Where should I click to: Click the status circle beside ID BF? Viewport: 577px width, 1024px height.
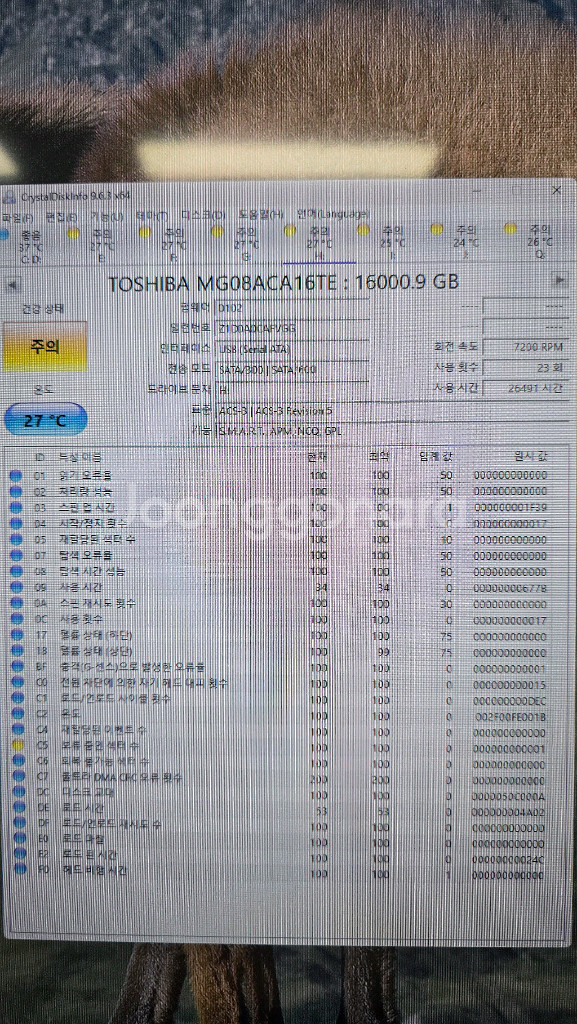click(x=16, y=667)
